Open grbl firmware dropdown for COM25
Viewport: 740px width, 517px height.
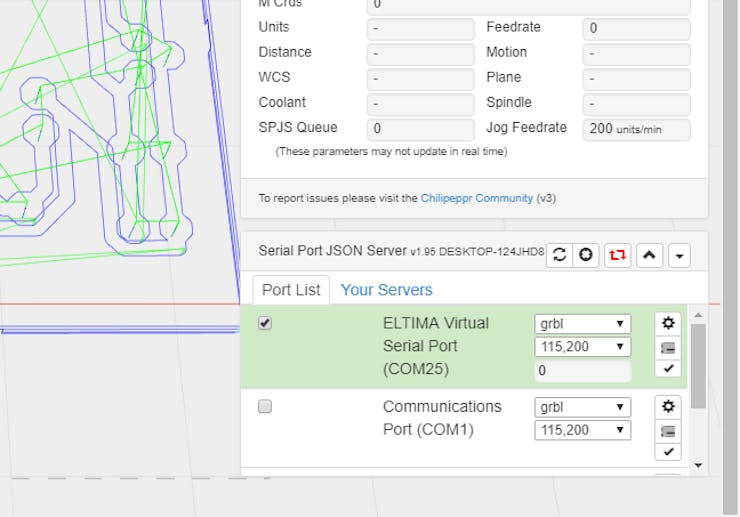[582, 324]
